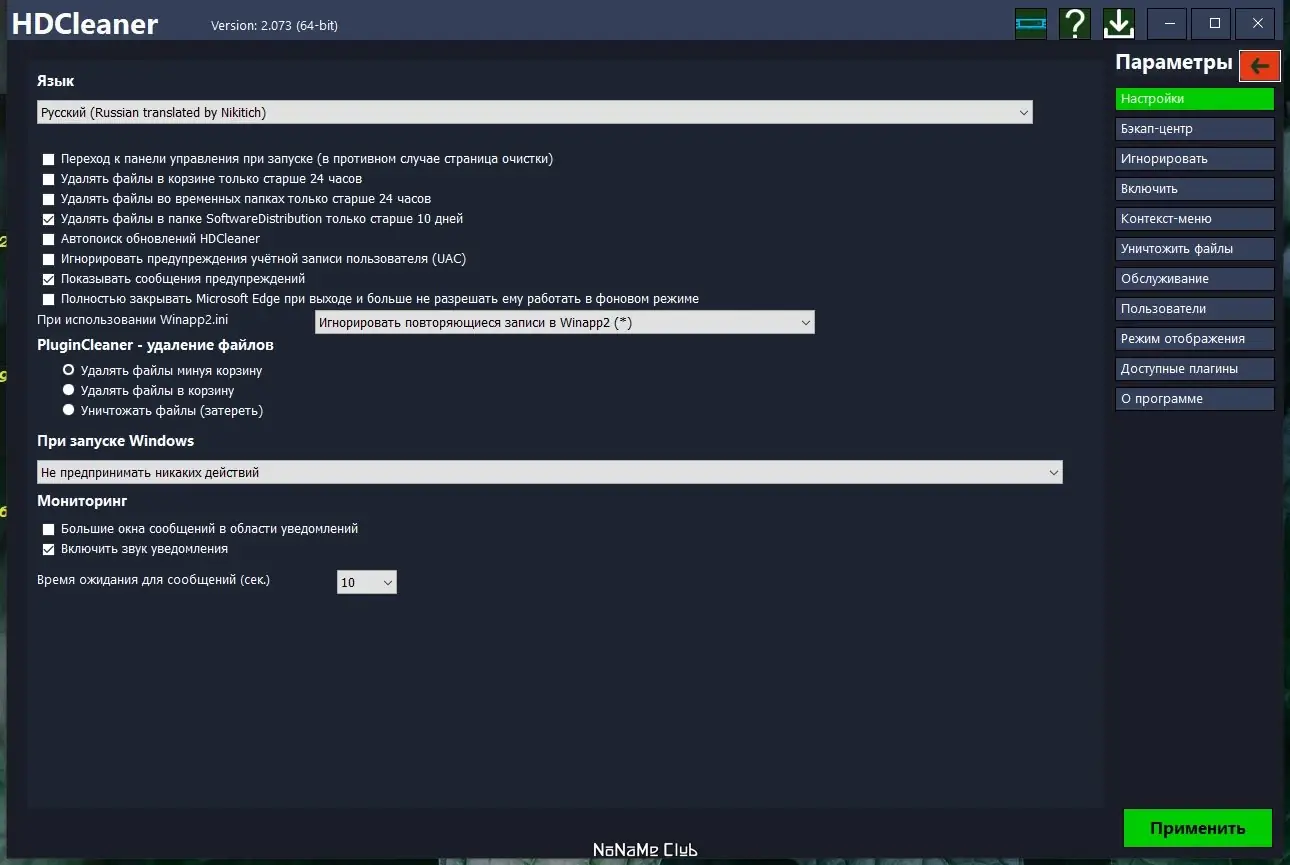Click the 'Параметры' panel heading
Image resolution: width=1290 pixels, height=865 pixels.
point(1174,63)
